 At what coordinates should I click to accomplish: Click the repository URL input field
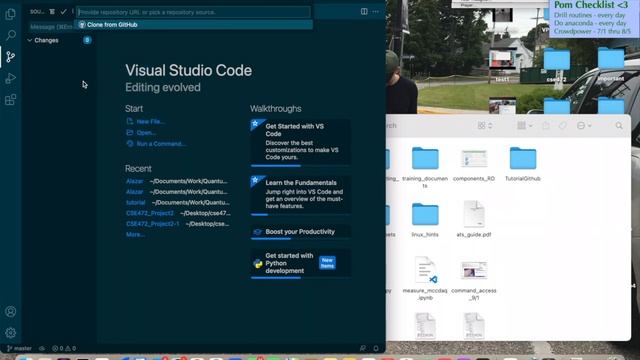point(193,12)
